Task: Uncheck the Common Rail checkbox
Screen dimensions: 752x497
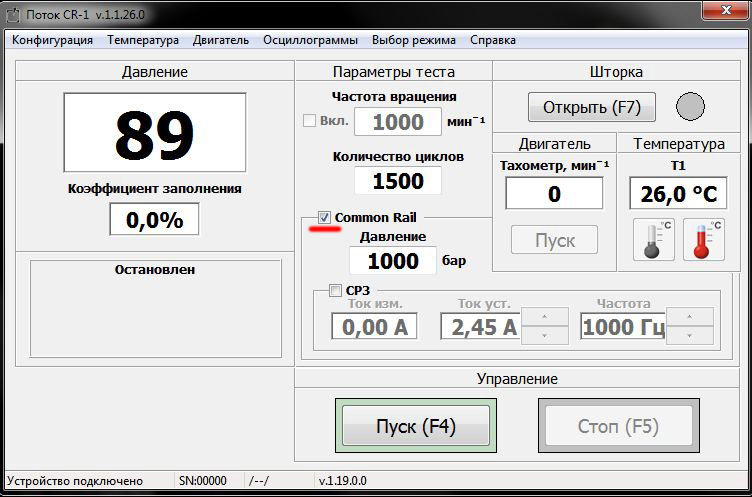Action: [x=324, y=217]
